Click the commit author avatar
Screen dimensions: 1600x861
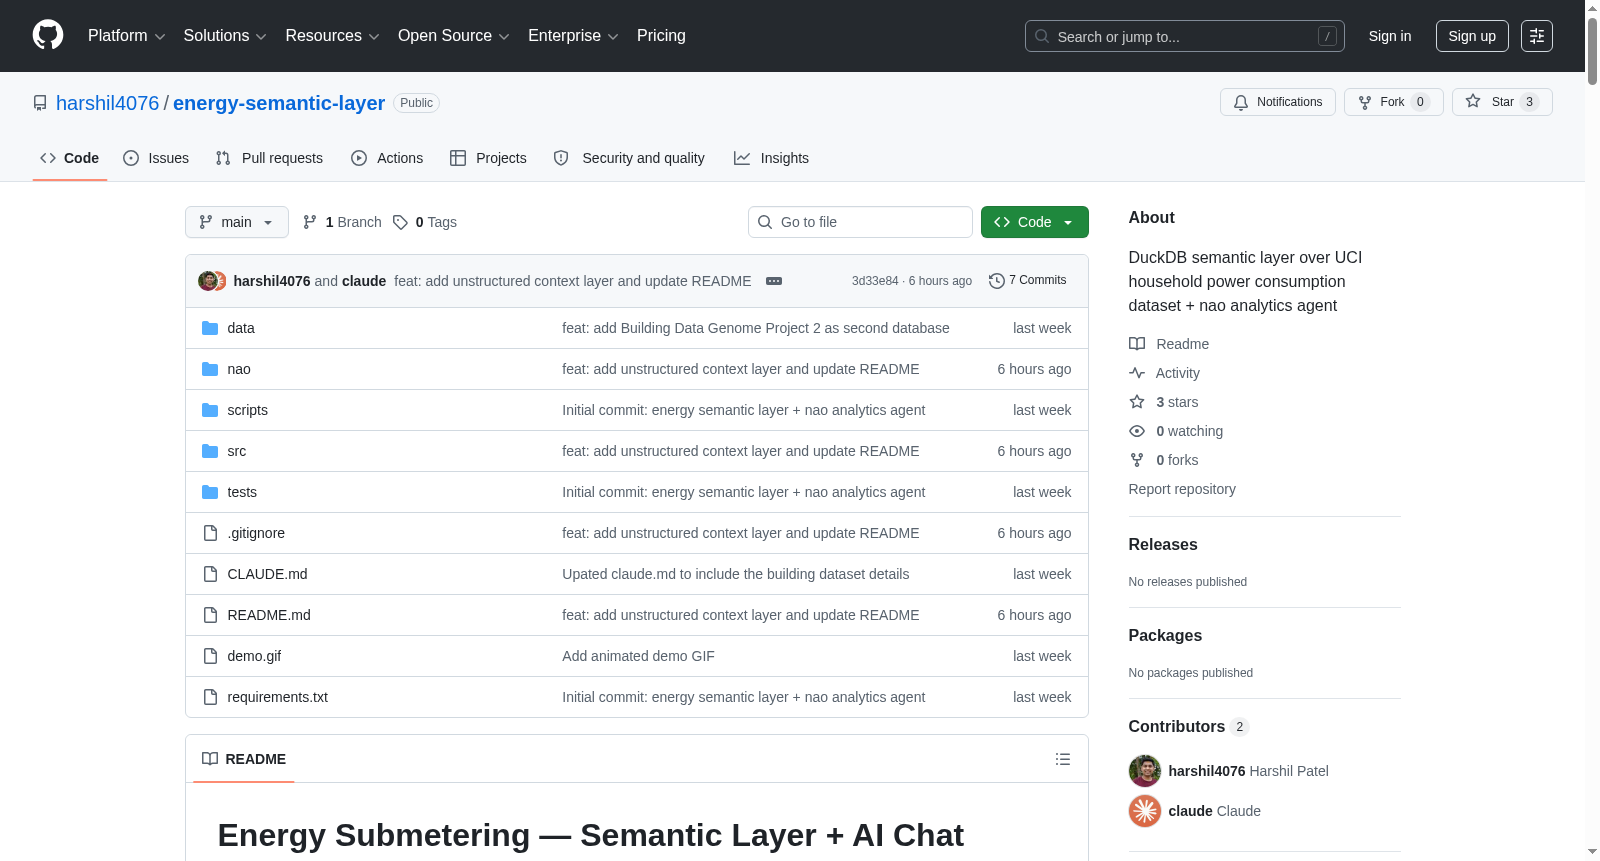tap(208, 281)
